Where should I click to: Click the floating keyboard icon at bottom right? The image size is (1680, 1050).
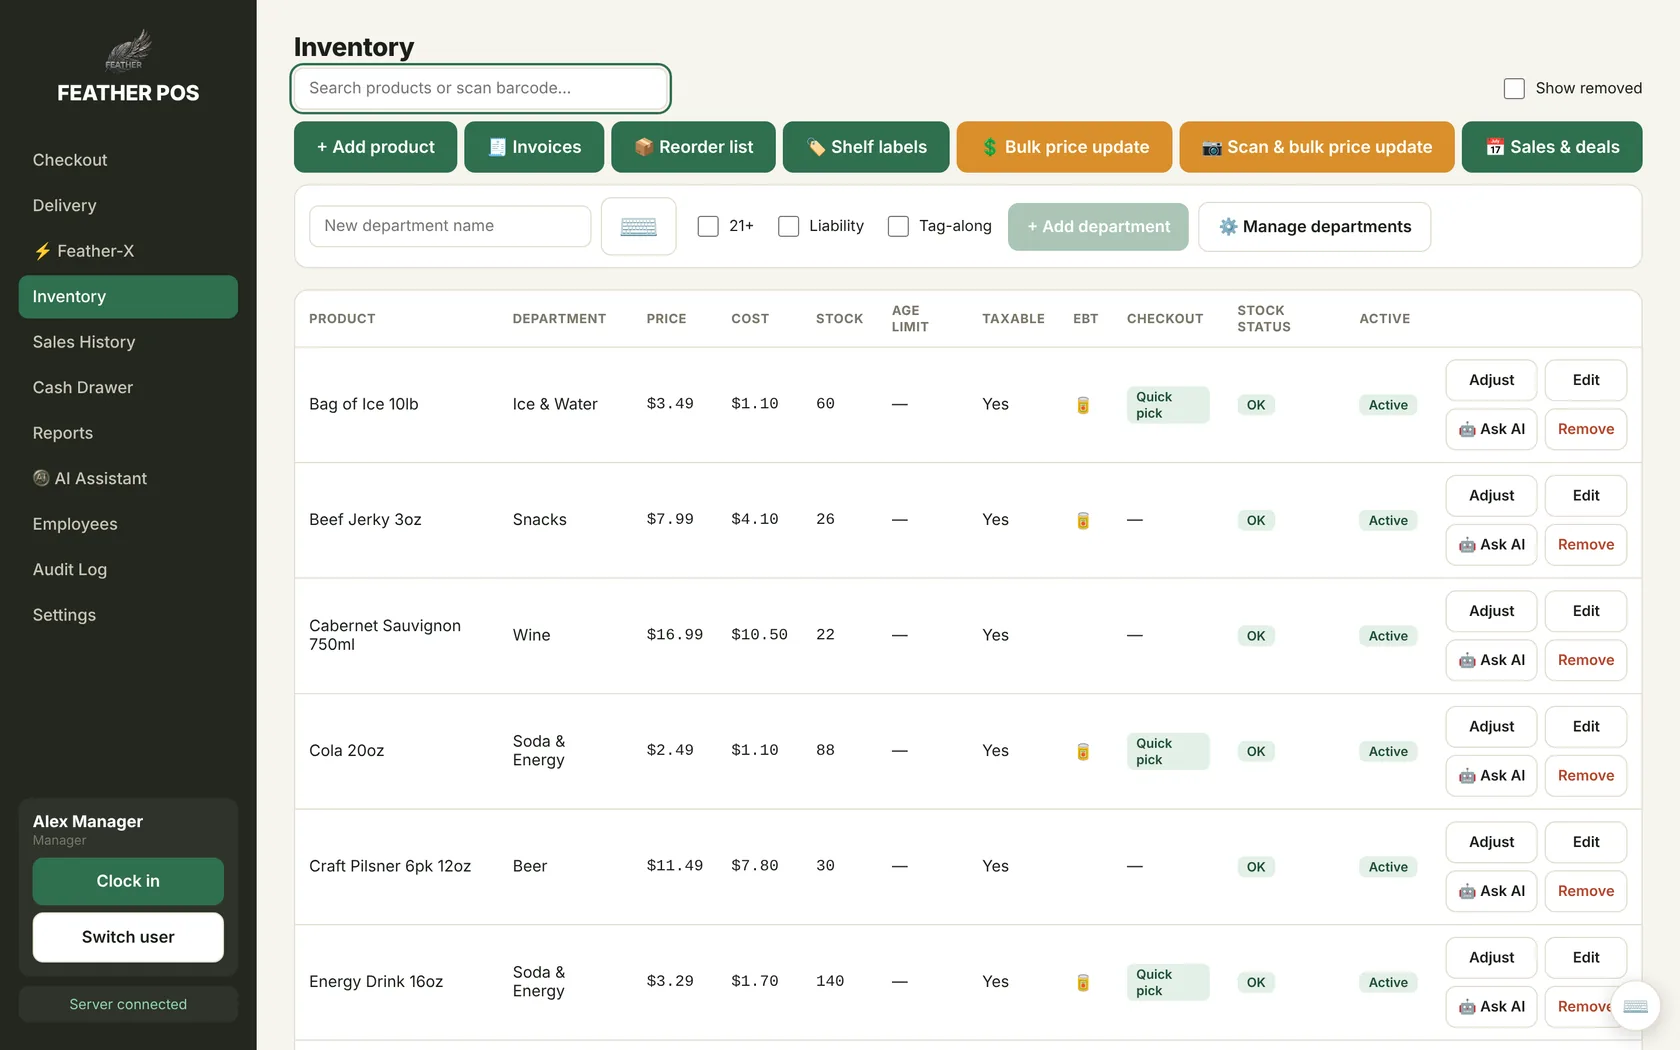pyautogui.click(x=1635, y=1007)
